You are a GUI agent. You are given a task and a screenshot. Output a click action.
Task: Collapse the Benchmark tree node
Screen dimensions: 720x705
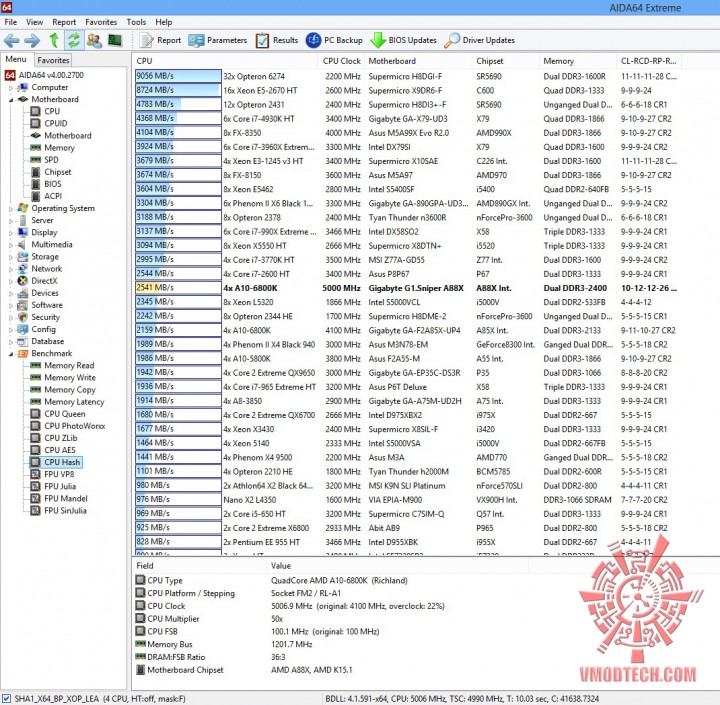(x=11, y=353)
